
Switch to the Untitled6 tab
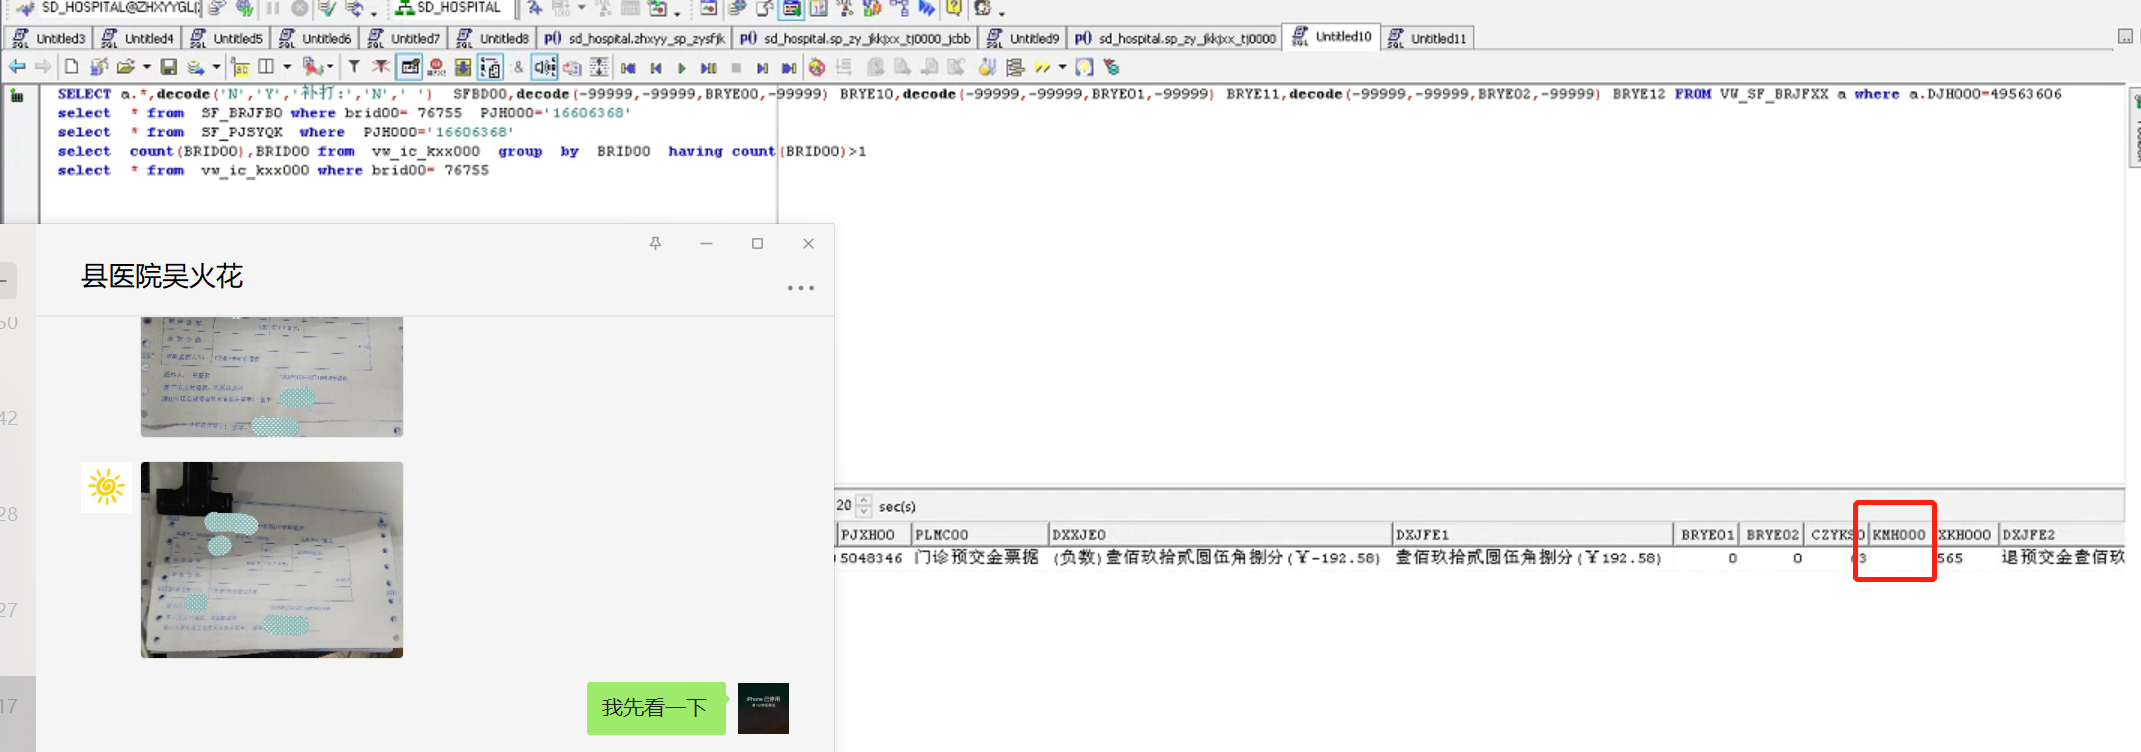click(315, 38)
